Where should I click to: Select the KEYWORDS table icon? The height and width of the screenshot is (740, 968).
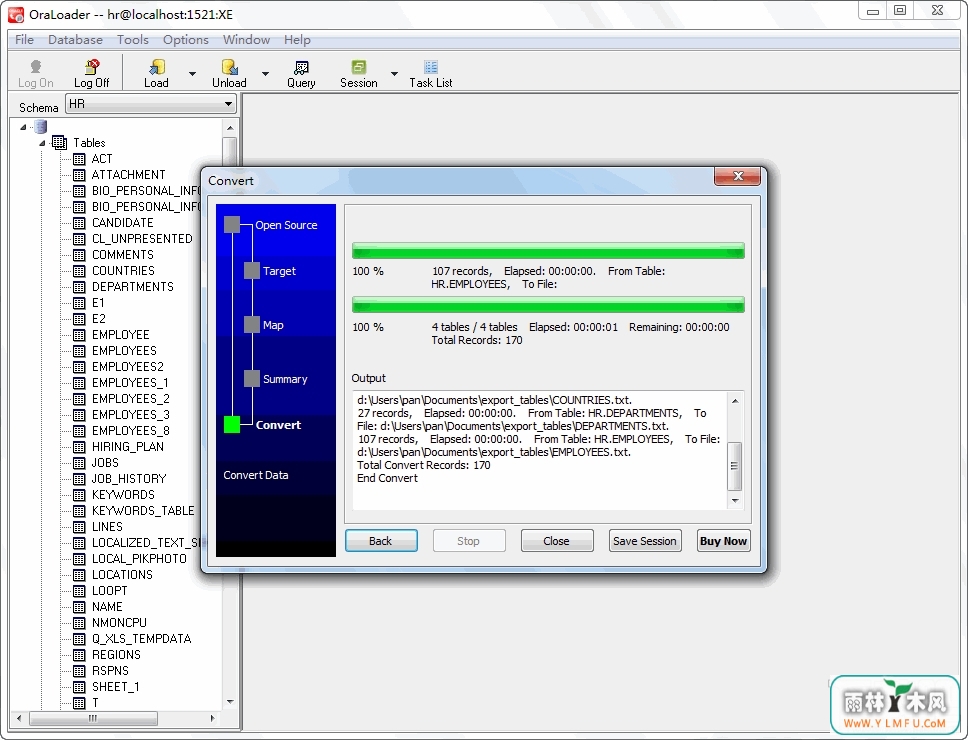[79, 495]
